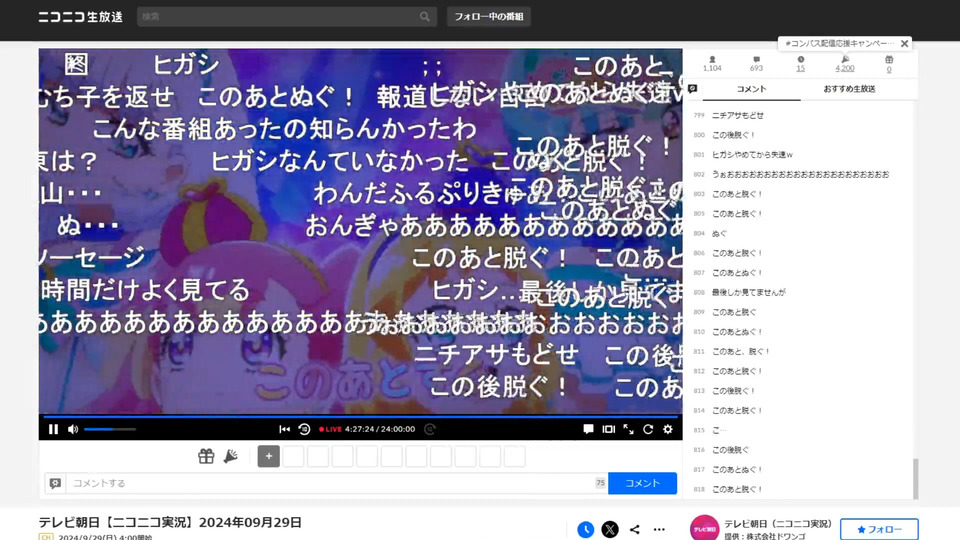960x540 pixels.
Task: Select comment 808 最後しか見てませんが
Action: point(748,292)
